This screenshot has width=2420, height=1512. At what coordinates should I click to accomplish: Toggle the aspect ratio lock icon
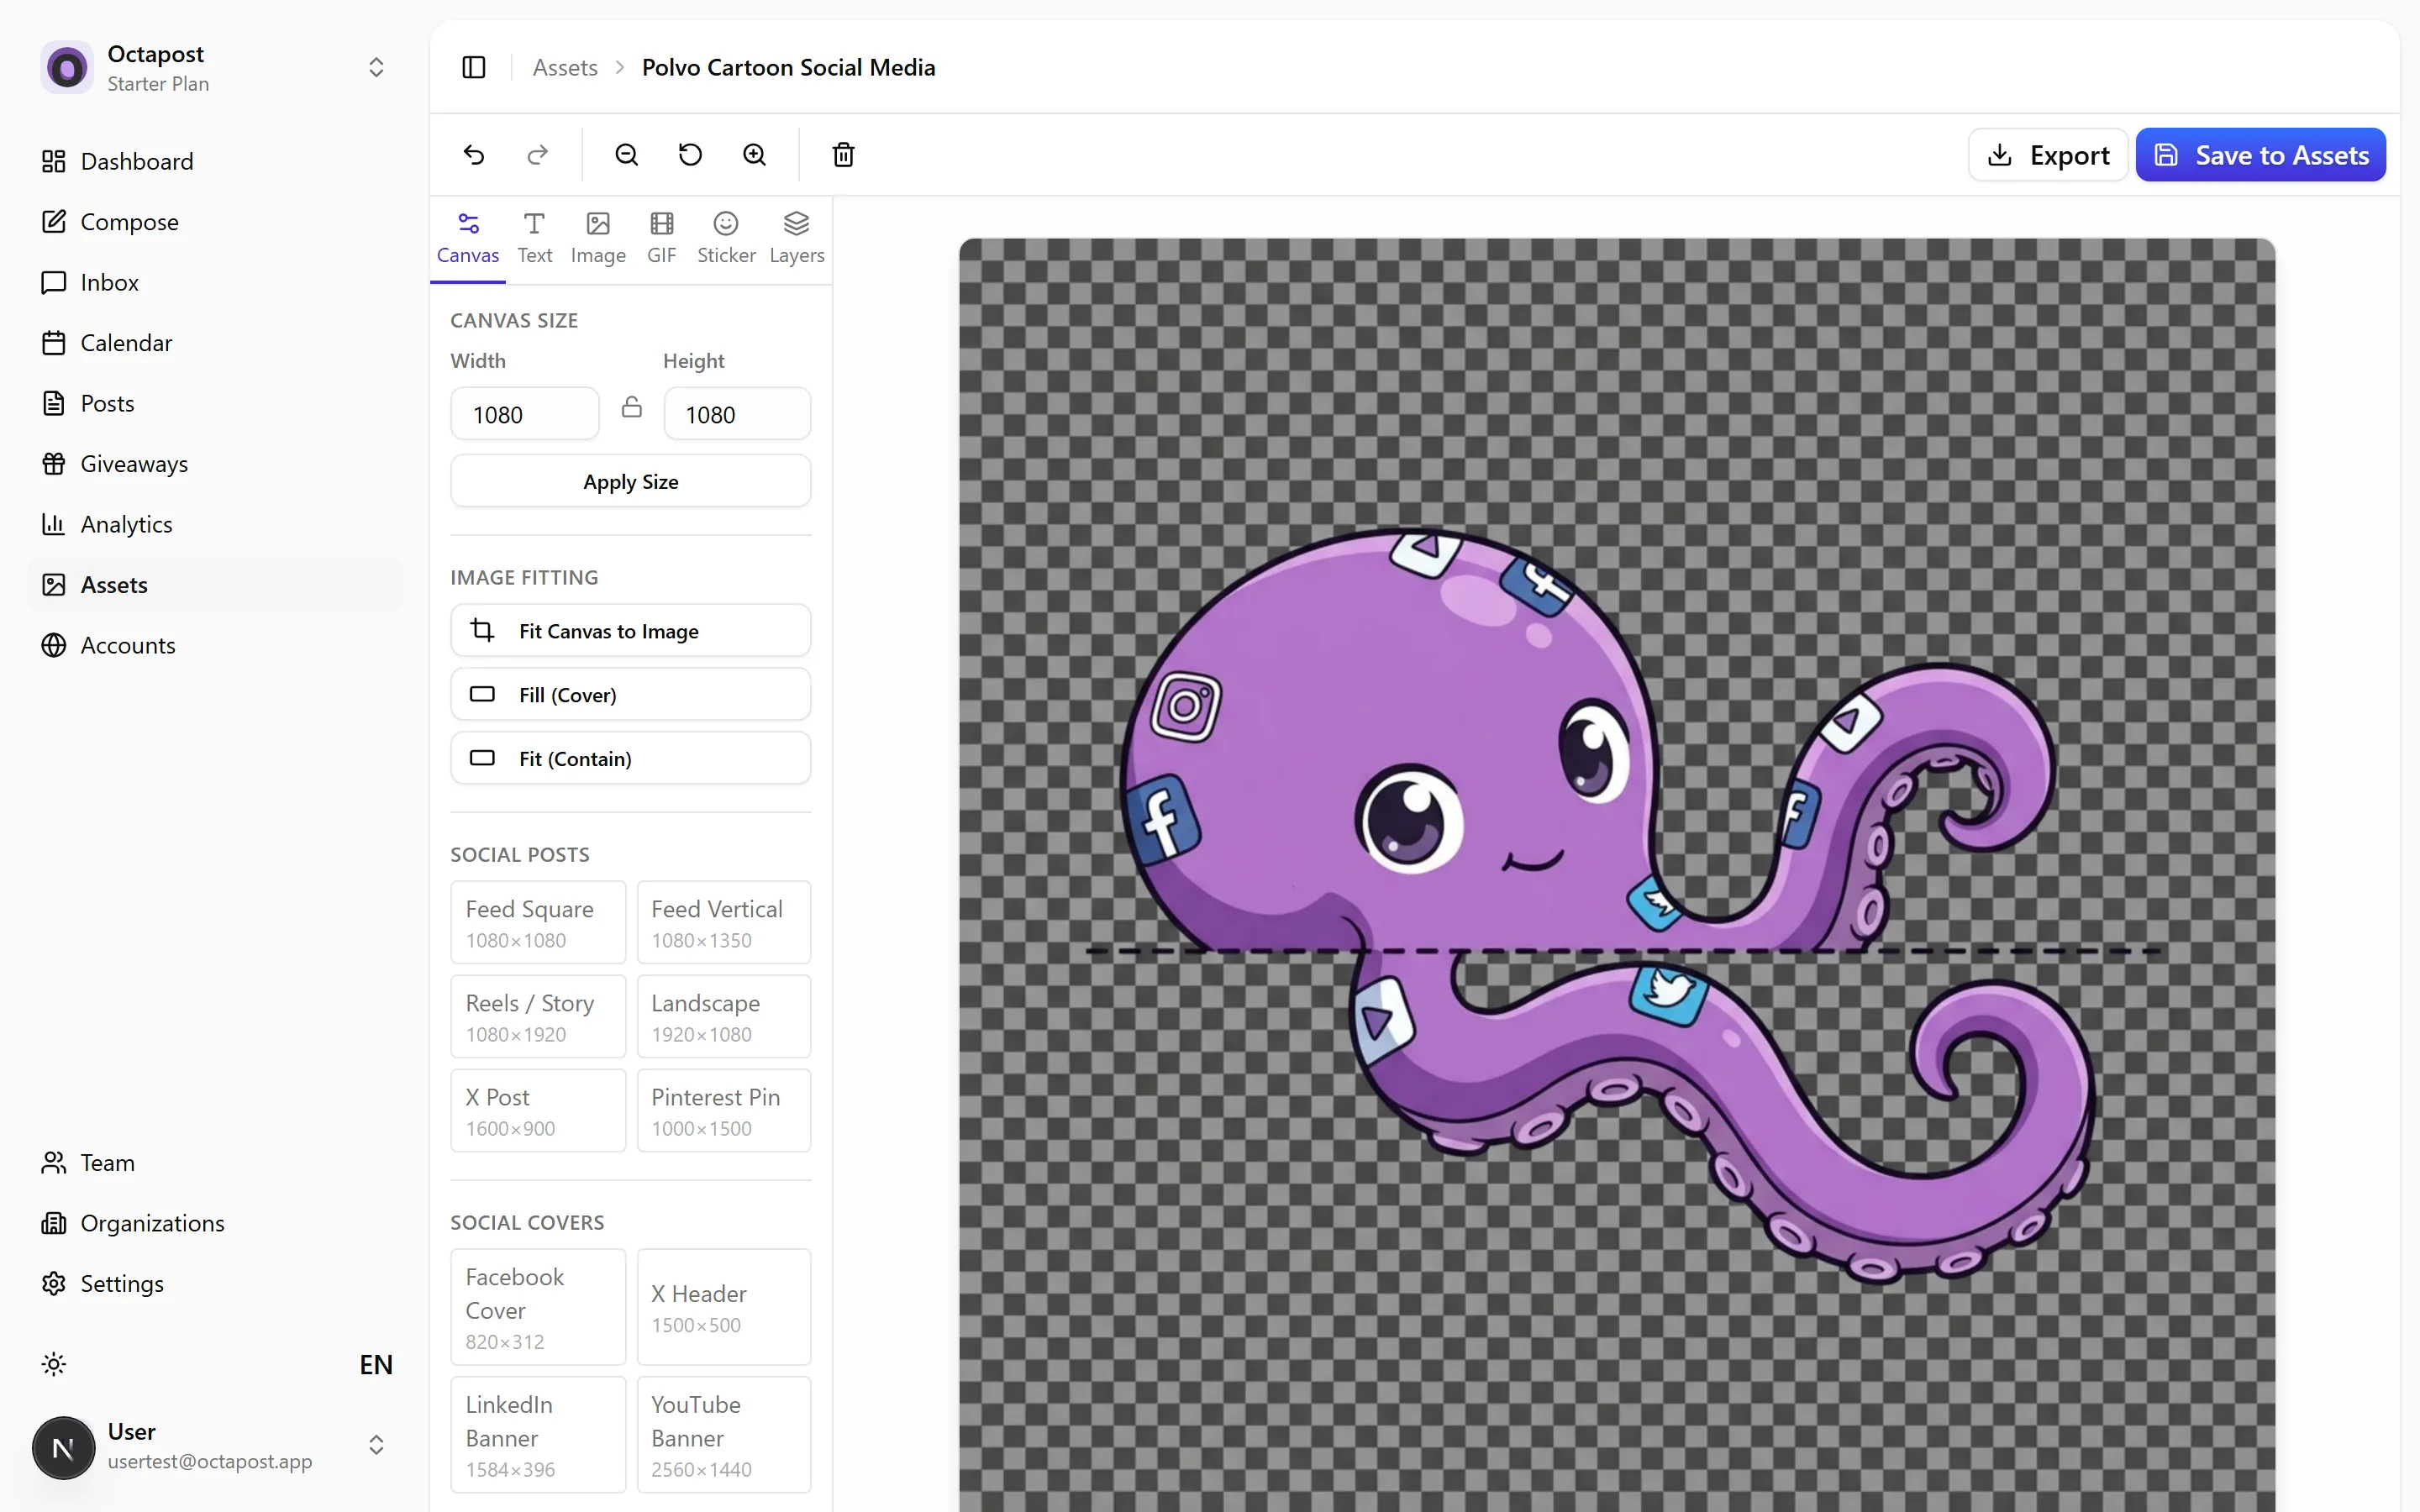pos(631,407)
